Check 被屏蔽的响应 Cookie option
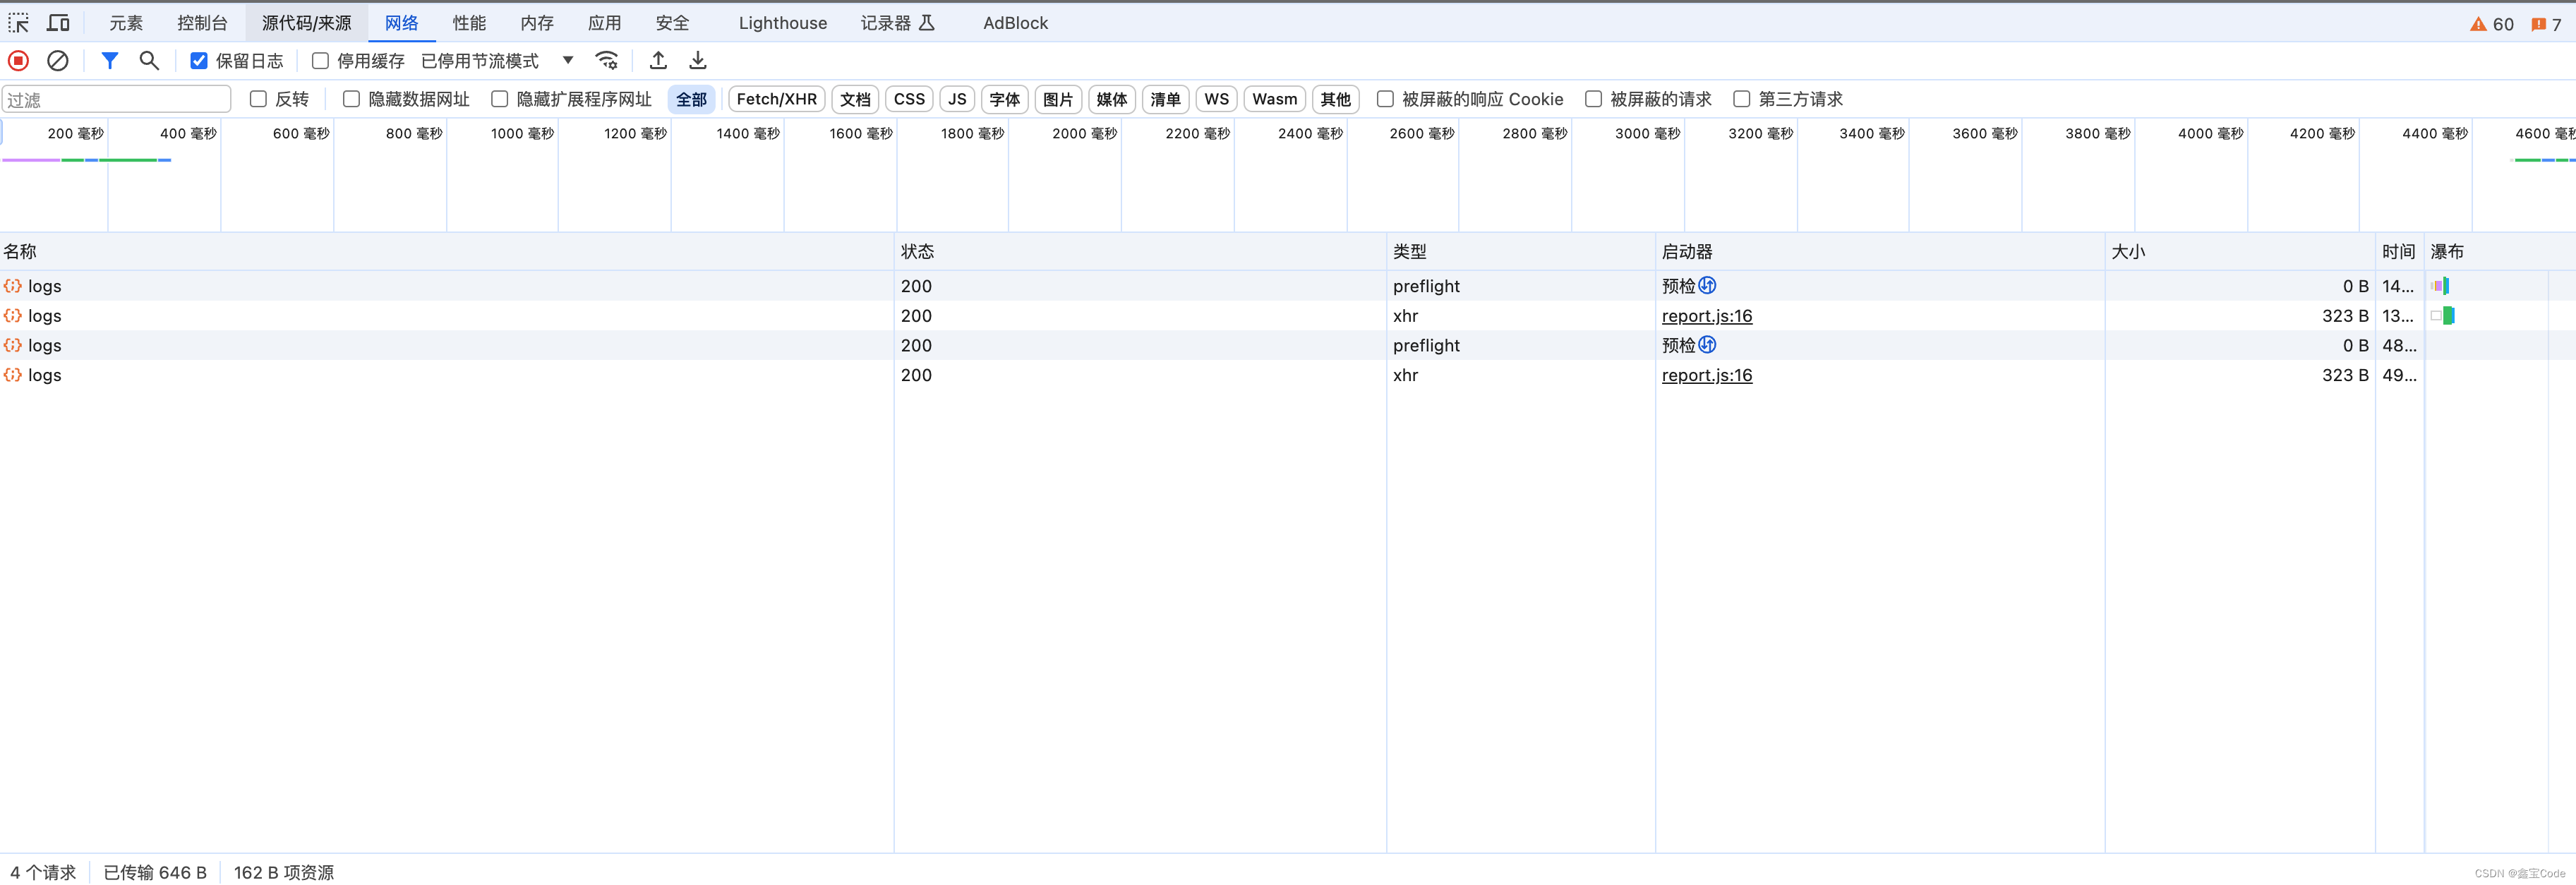The height and width of the screenshot is (885, 2576). tap(1385, 99)
